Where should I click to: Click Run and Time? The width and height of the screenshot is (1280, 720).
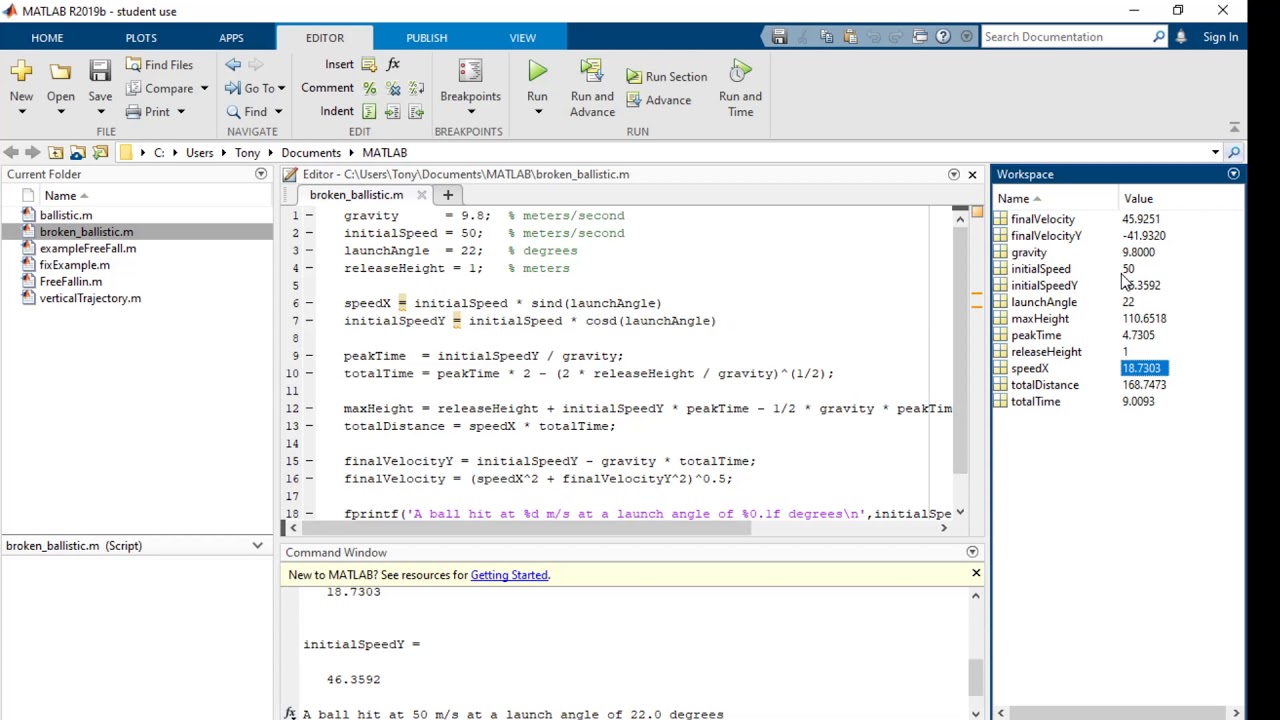pyautogui.click(x=740, y=88)
